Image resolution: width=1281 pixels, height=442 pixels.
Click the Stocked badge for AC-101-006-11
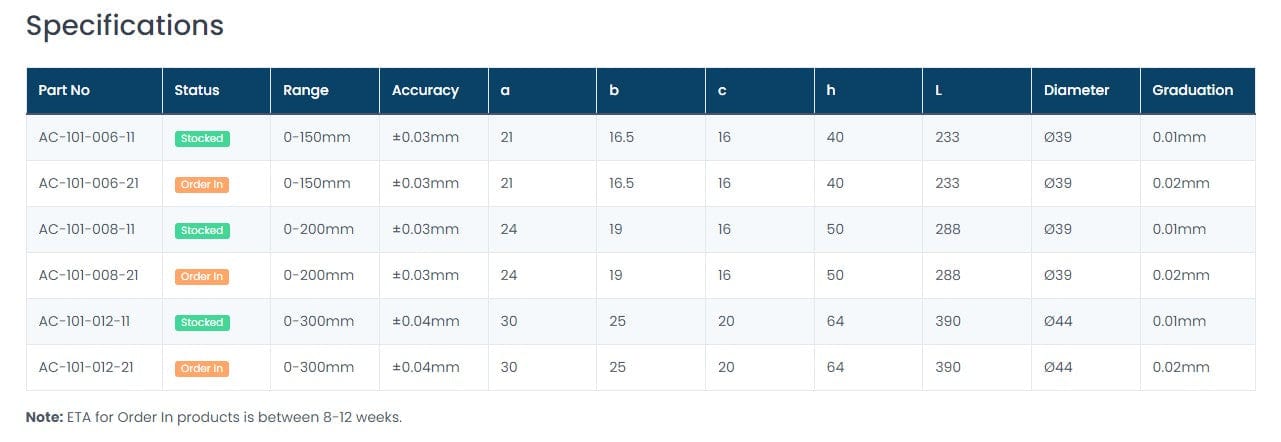tap(202, 138)
